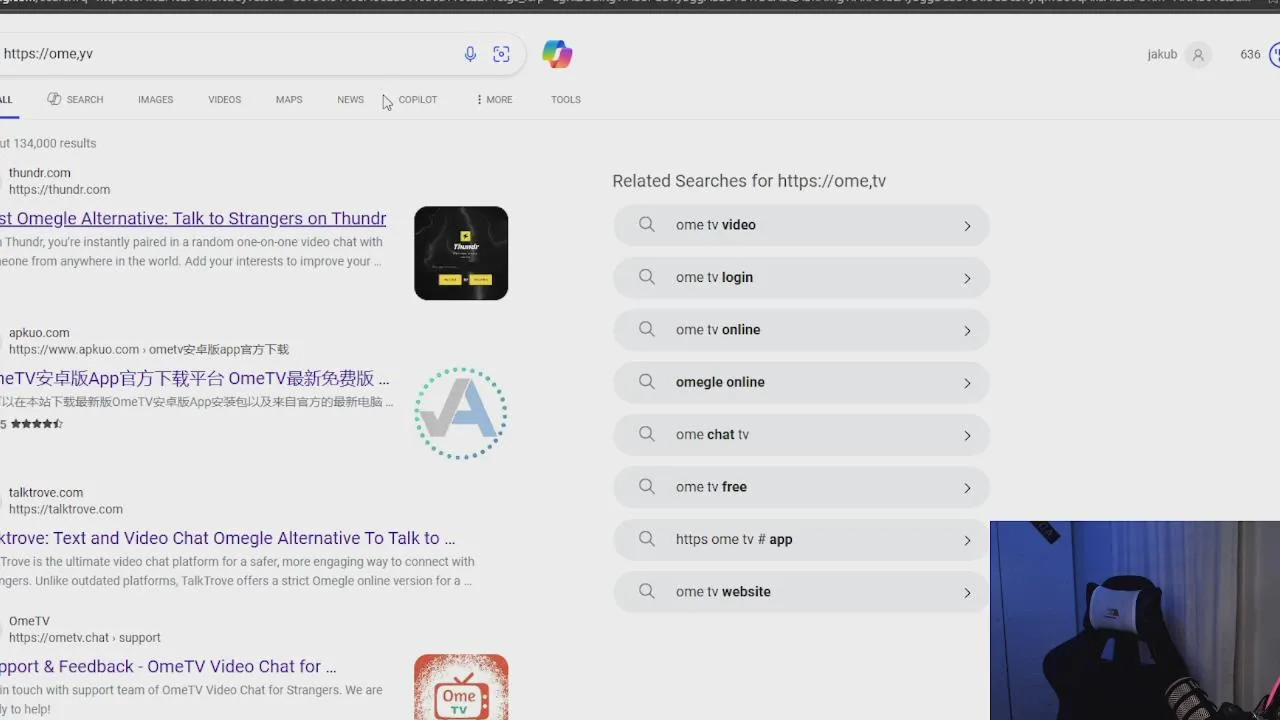The width and height of the screenshot is (1280, 720).
Task: Select related search 'ome tv online'
Action: point(801,330)
